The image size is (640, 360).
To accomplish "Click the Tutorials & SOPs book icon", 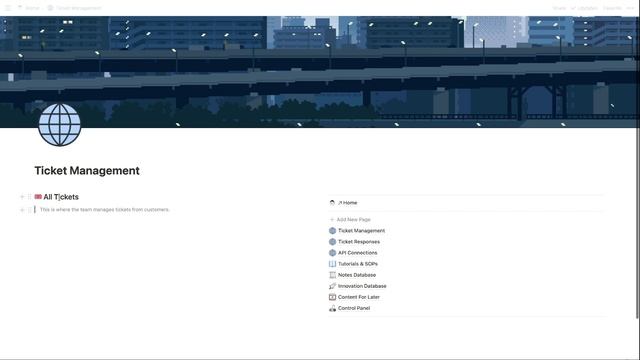I will 332,264.
